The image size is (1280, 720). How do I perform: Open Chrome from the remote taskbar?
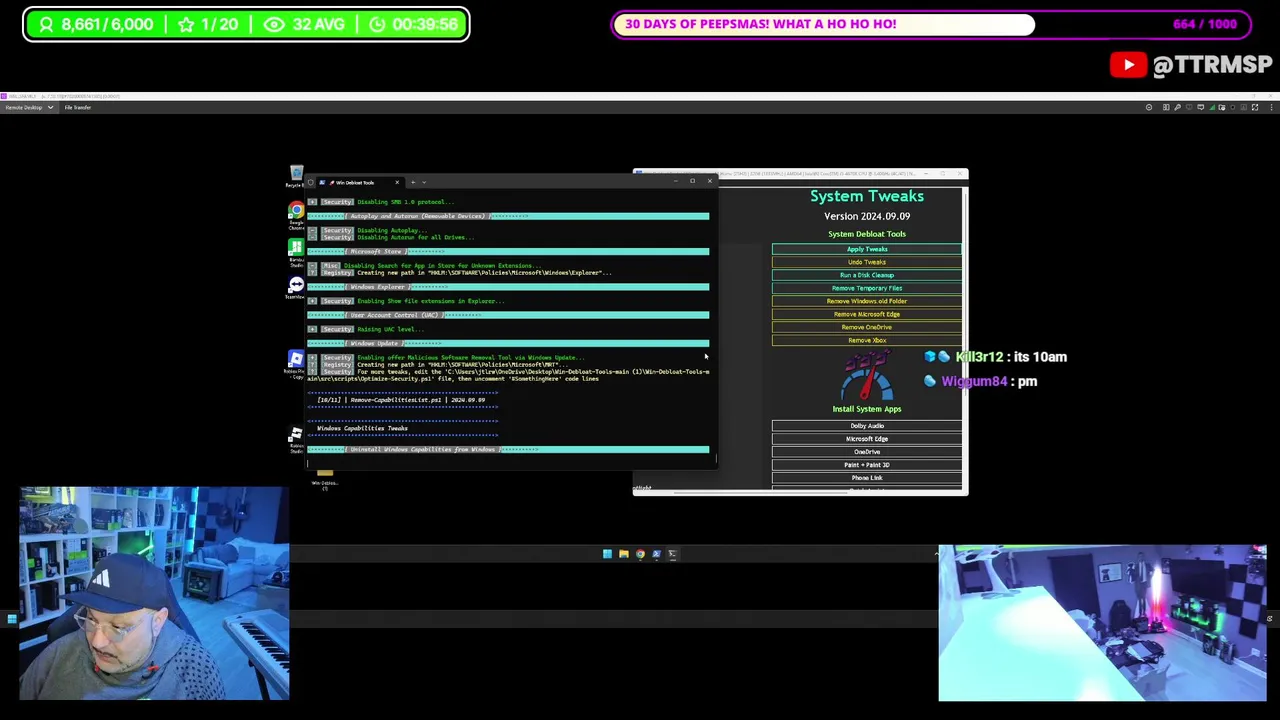[x=640, y=554]
